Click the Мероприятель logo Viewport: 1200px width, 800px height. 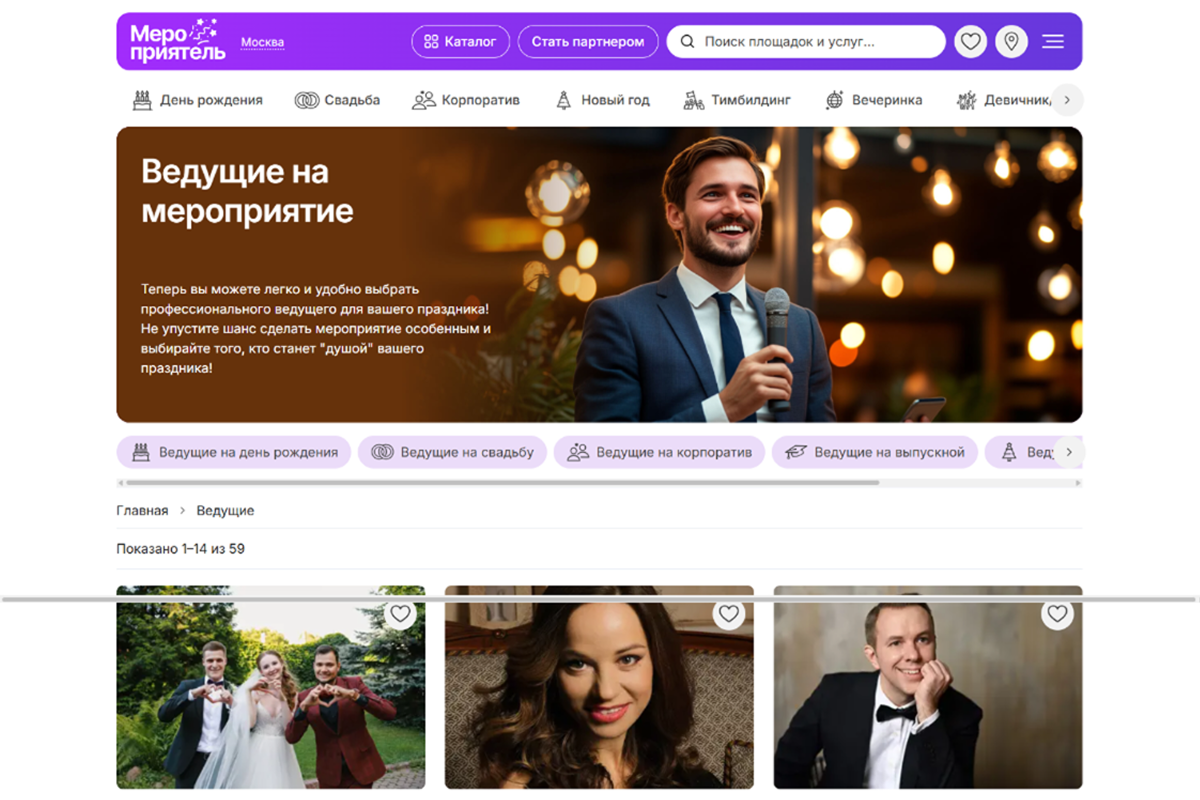click(x=178, y=41)
